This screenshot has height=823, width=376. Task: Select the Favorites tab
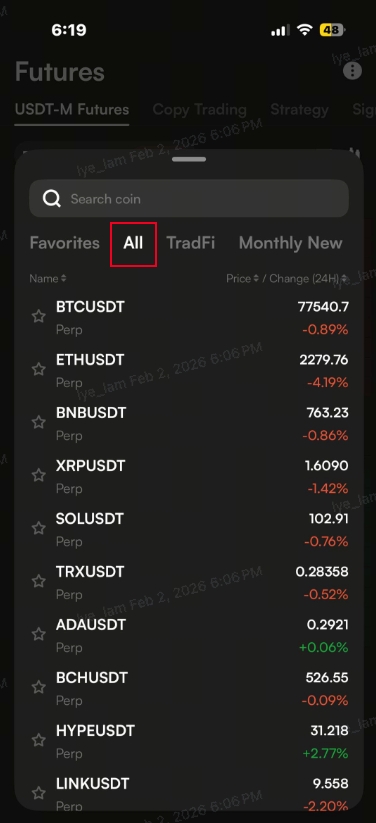pyautogui.click(x=65, y=243)
